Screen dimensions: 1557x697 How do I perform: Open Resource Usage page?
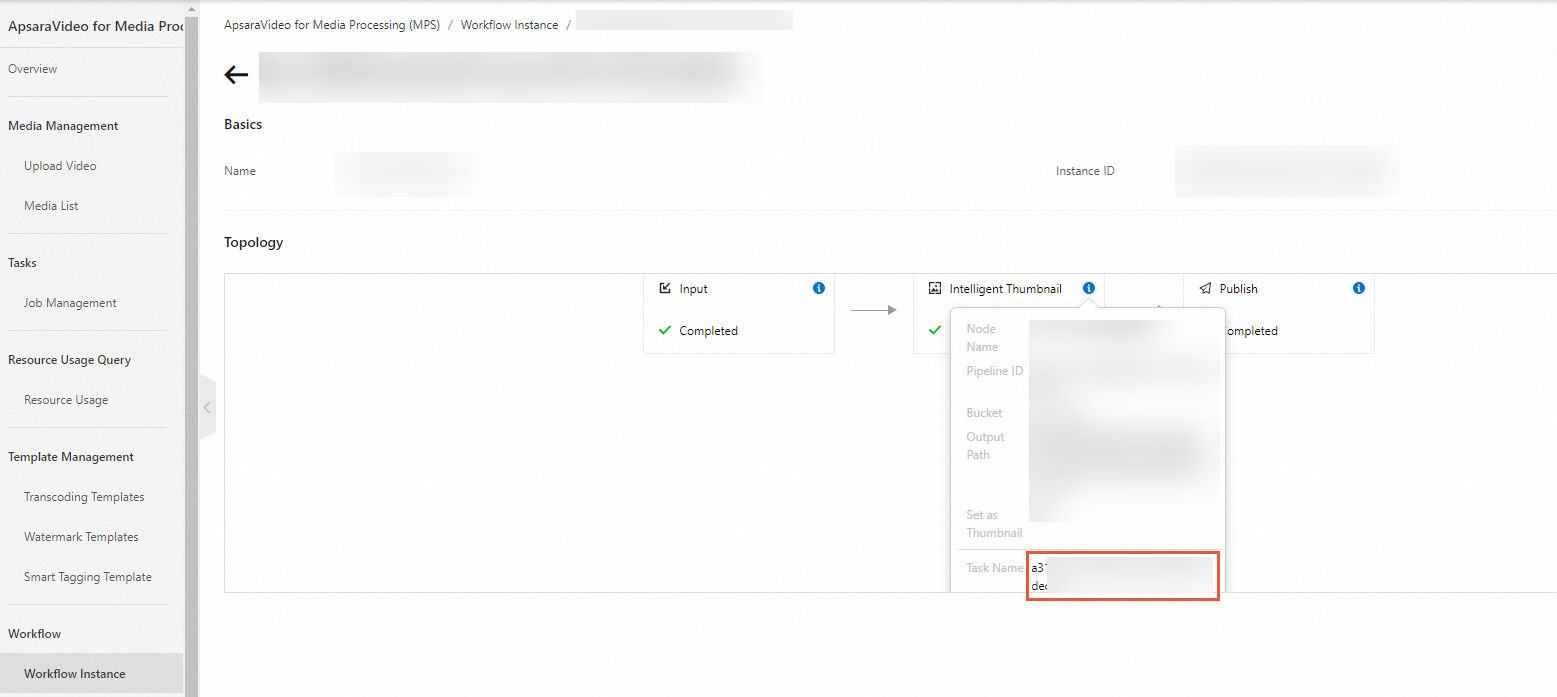click(66, 400)
